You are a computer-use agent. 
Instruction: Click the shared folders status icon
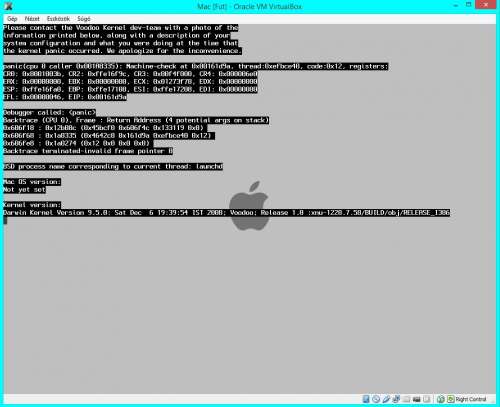pos(406,399)
